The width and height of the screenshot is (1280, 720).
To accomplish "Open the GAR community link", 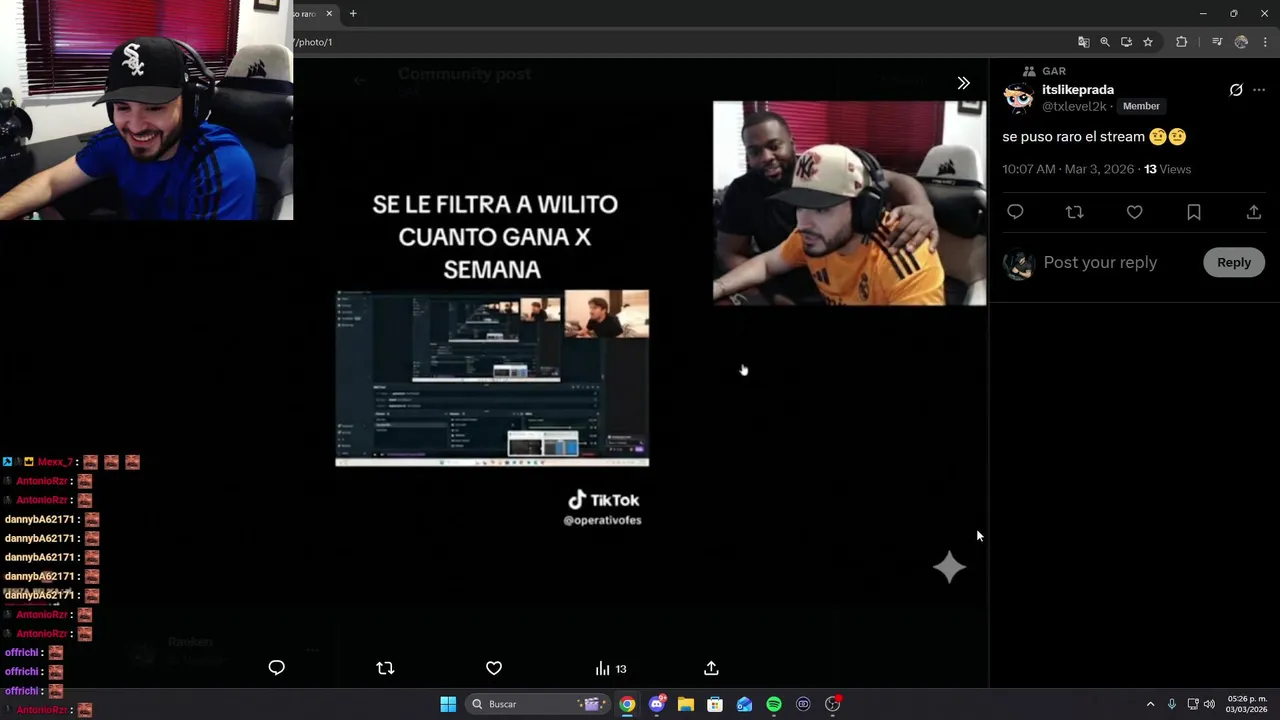I will pyautogui.click(x=1054, y=71).
